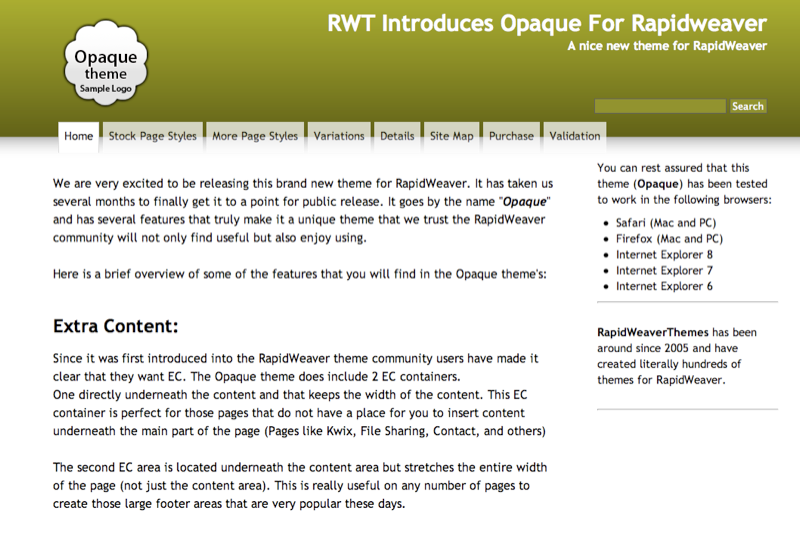Click the Internet Explorer 8 list item
The image size is (800, 533).
coord(664,255)
